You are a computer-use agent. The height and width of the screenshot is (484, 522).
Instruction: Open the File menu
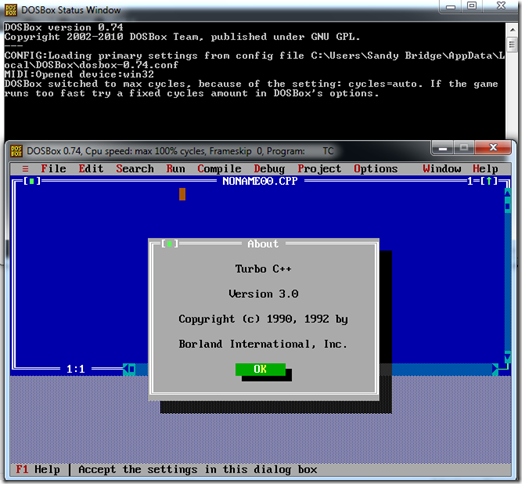53,169
